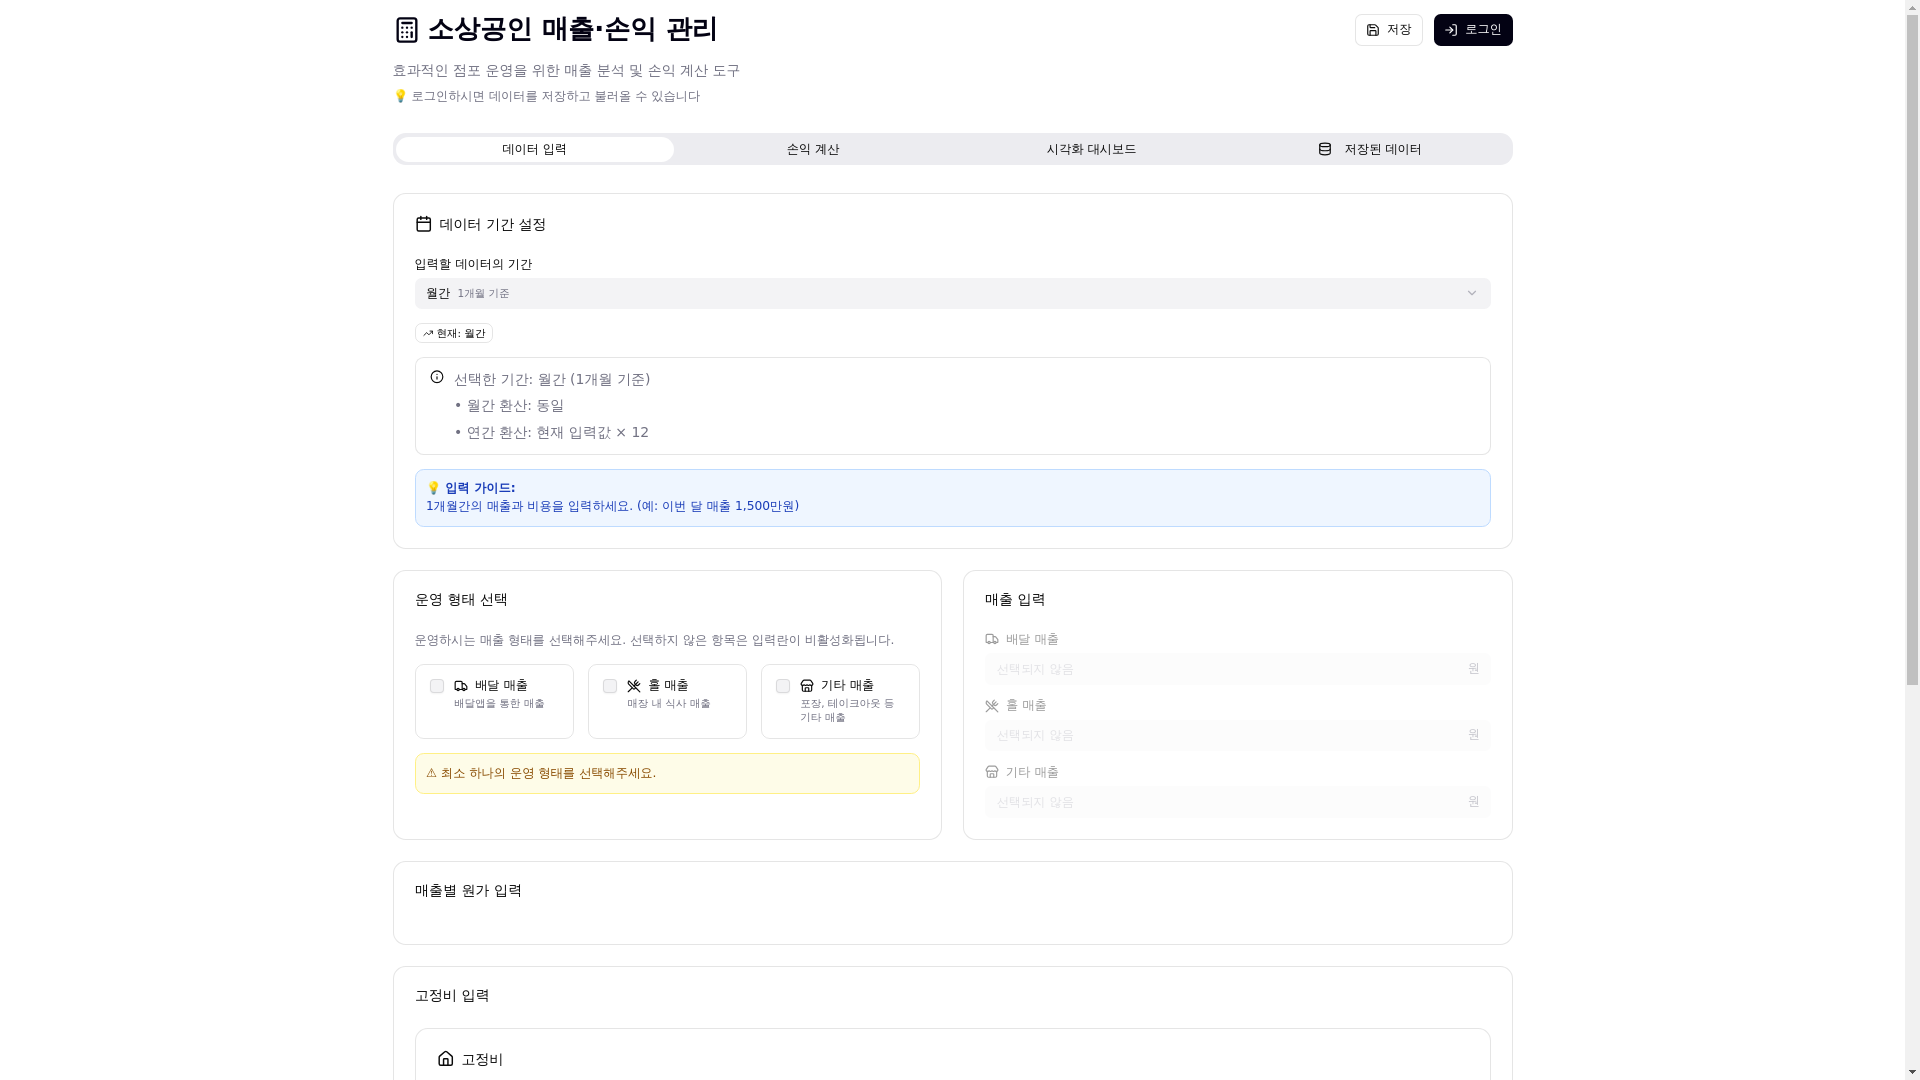Open the 월간 period dropdown
The height and width of the screenshot is (1080, 1920).
[952, 293]
